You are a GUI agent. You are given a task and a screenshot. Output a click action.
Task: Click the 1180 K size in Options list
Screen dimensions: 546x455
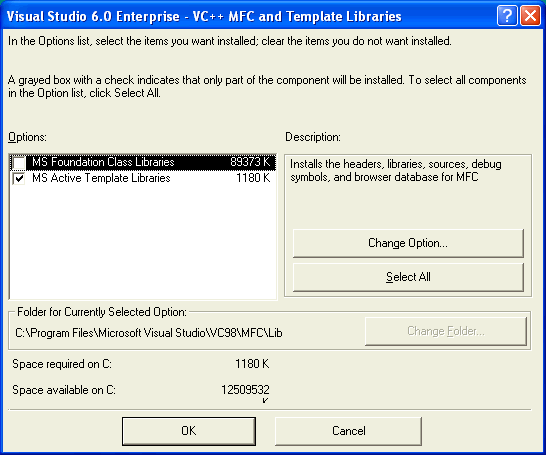253,178
